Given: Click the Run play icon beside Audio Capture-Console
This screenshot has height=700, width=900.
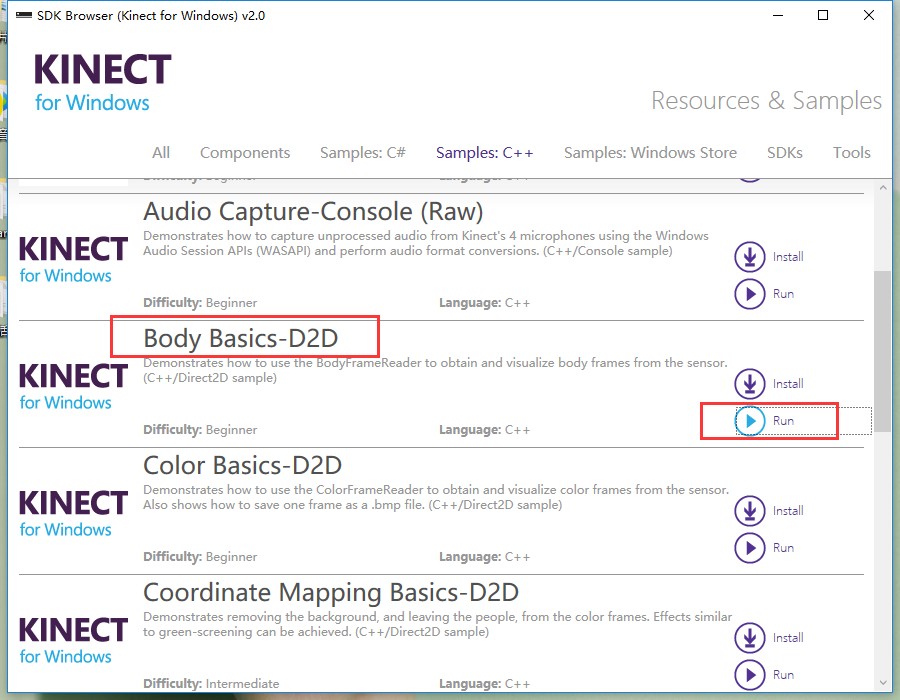Looking at the screenshot, I should 750,295.
